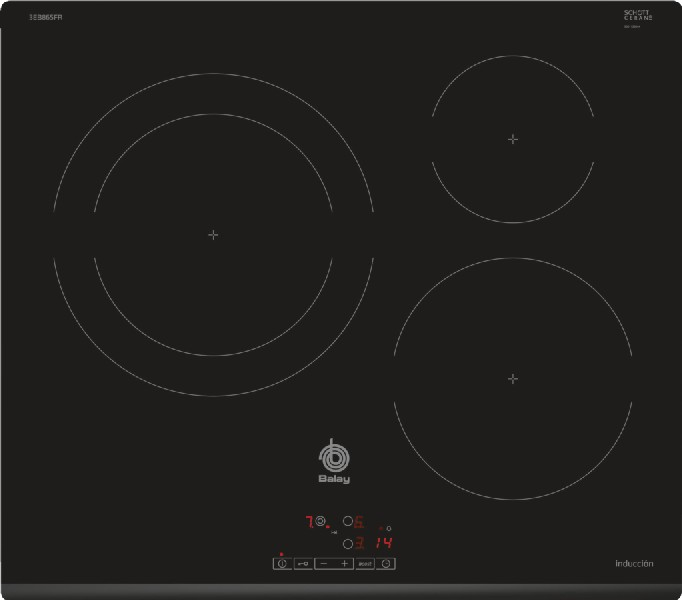Tap the left zone power level 7
This screenshot has width=682, height=600.
click(x=309, y=521)
